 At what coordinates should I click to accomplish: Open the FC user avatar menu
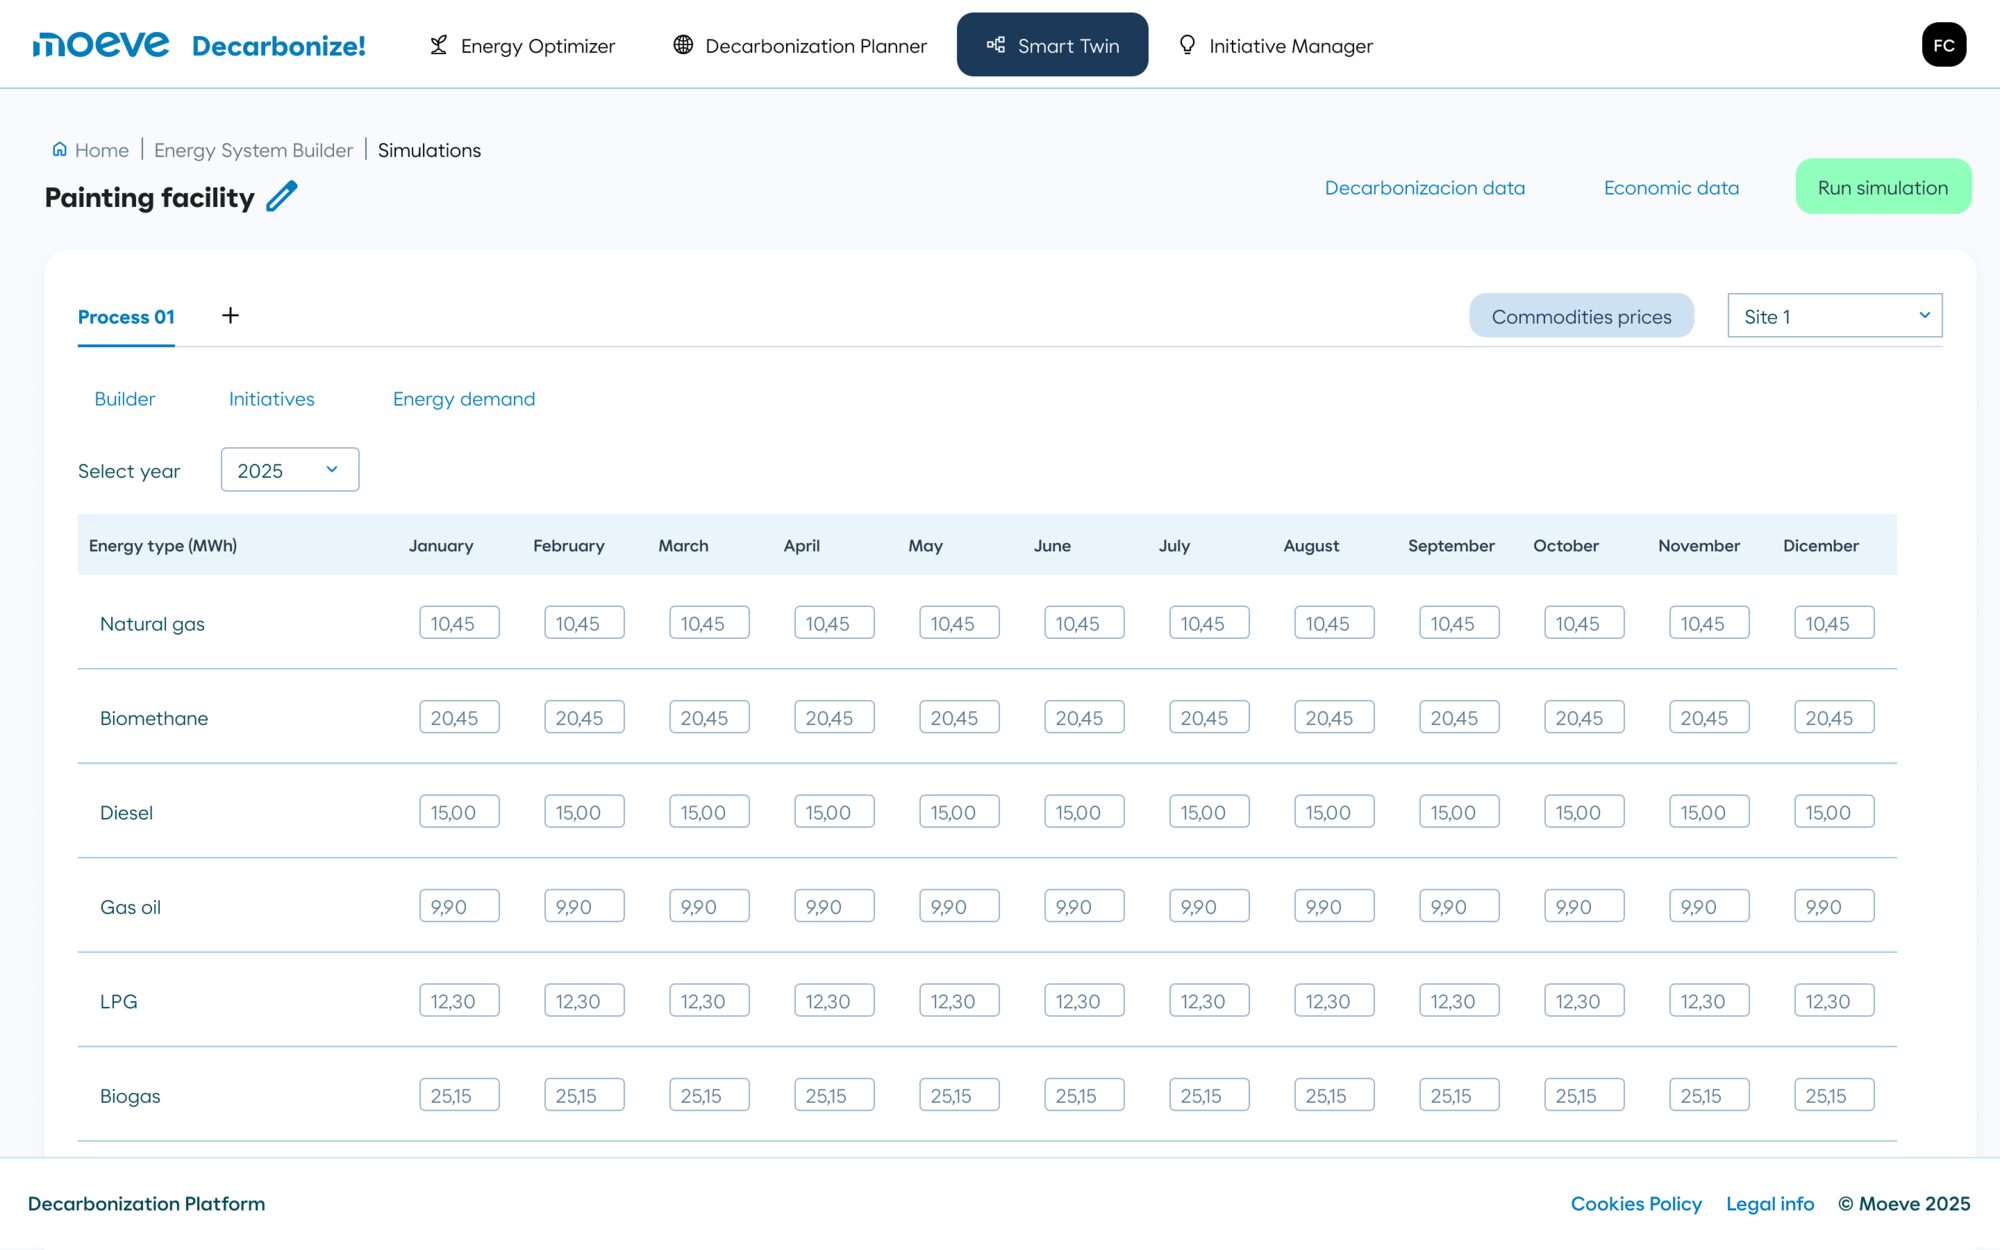1944,45
